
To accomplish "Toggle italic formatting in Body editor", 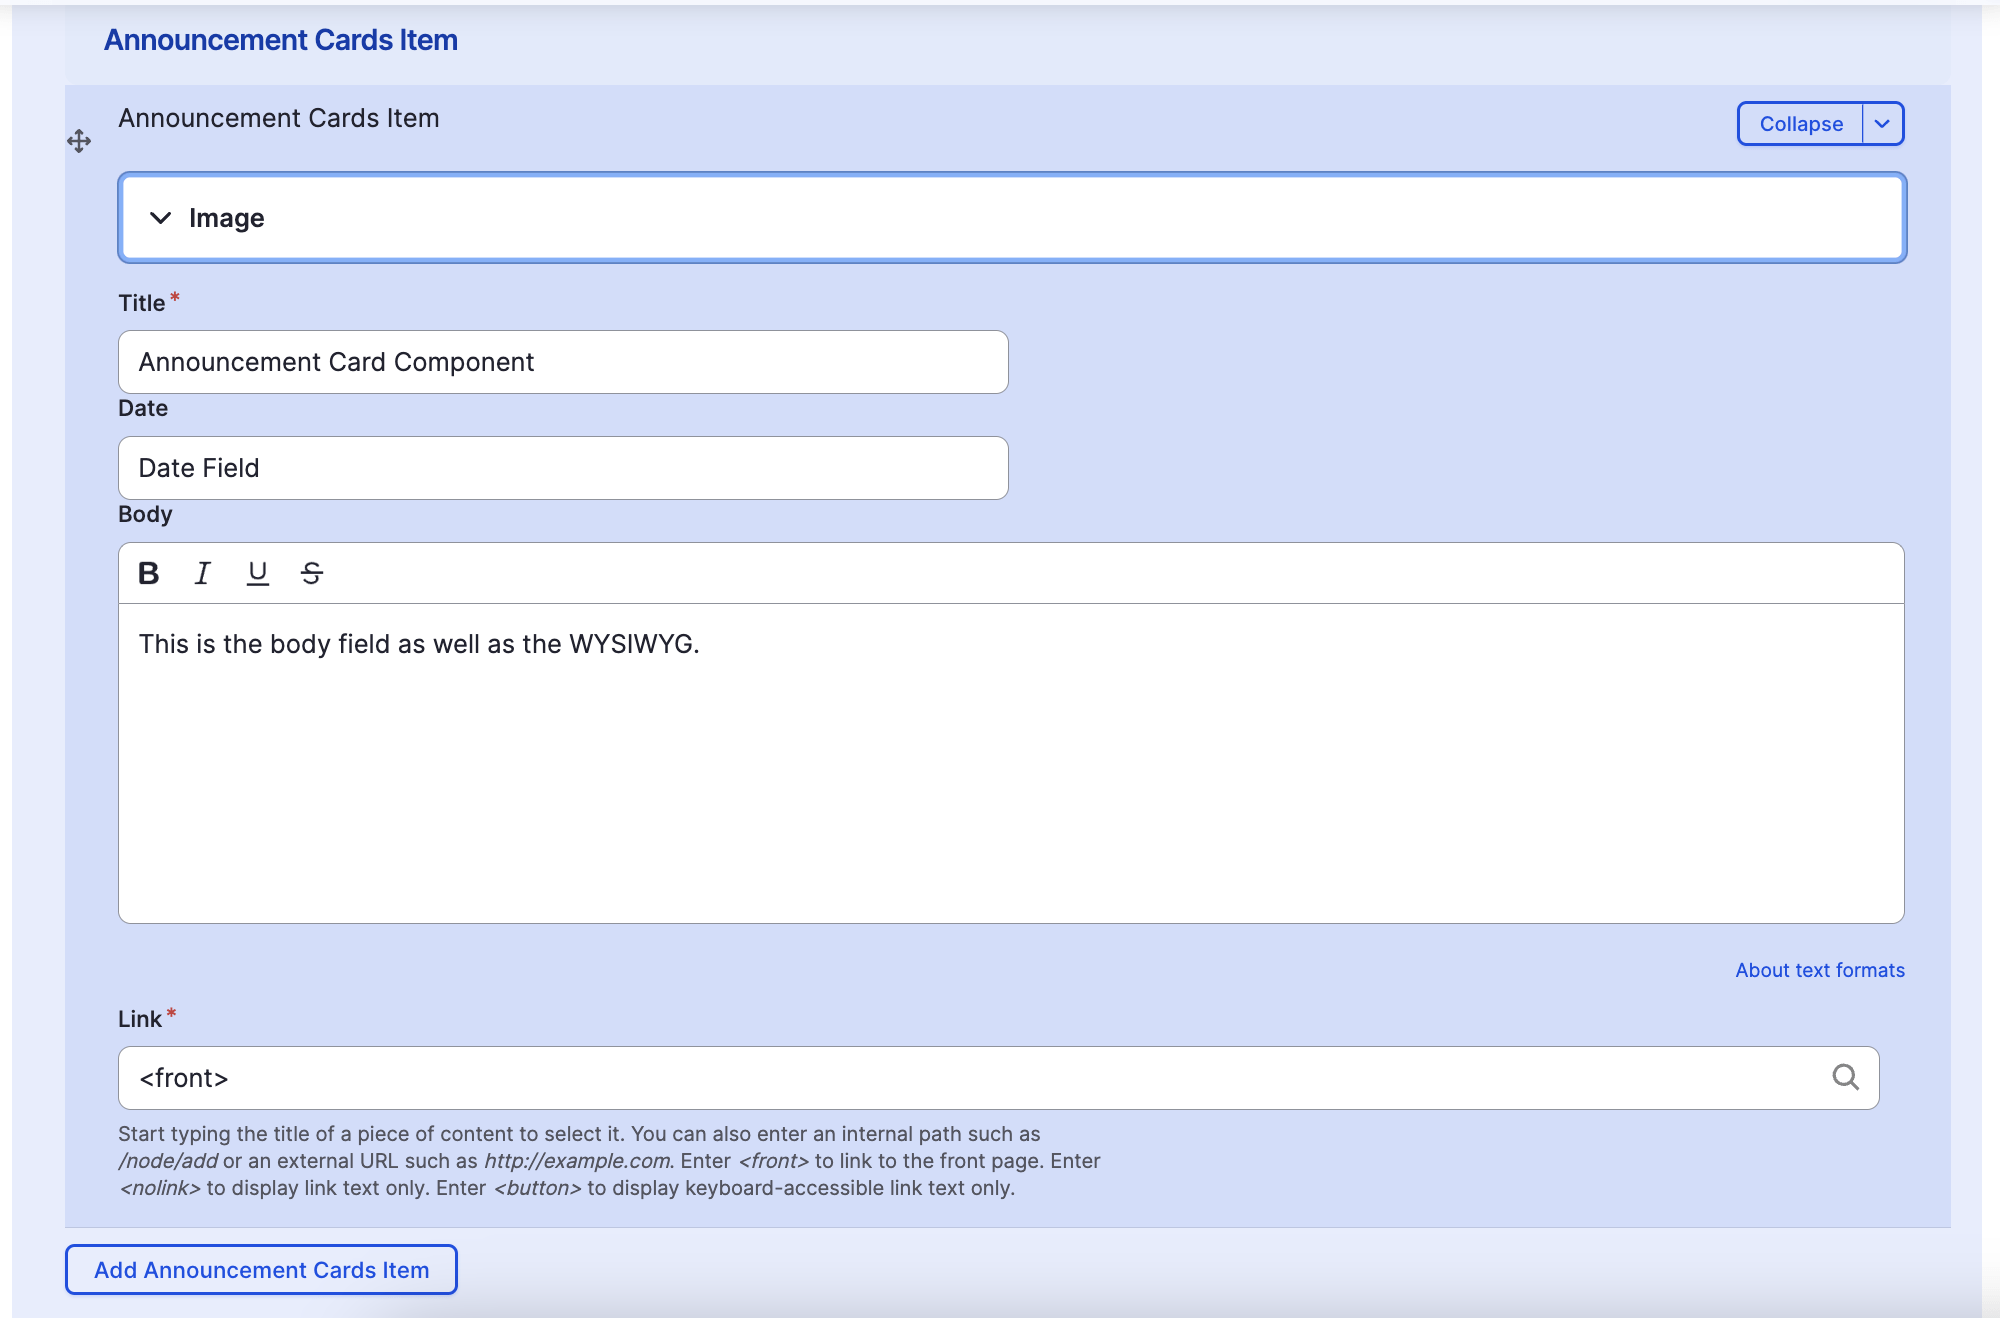I will pyautogui.click(x=203, y=573).
